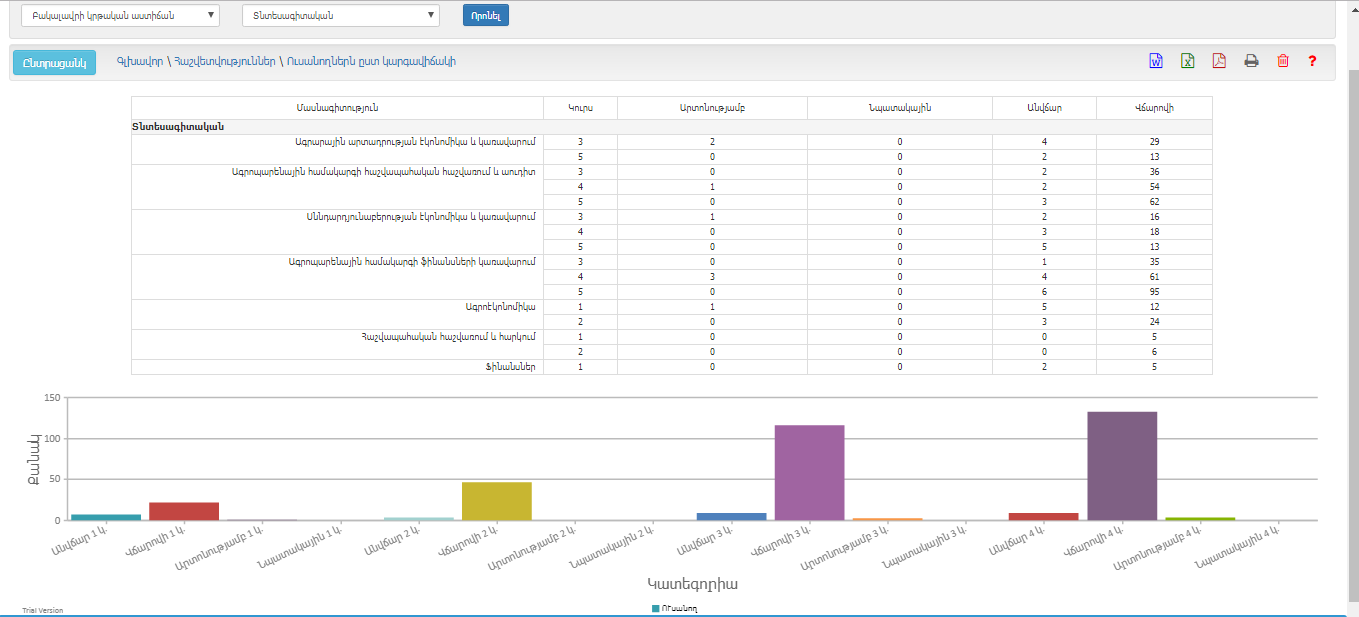
Task: Open the Բակալավրի կրթական աստիճան dropdown
Action: click(x=120, y=15)
